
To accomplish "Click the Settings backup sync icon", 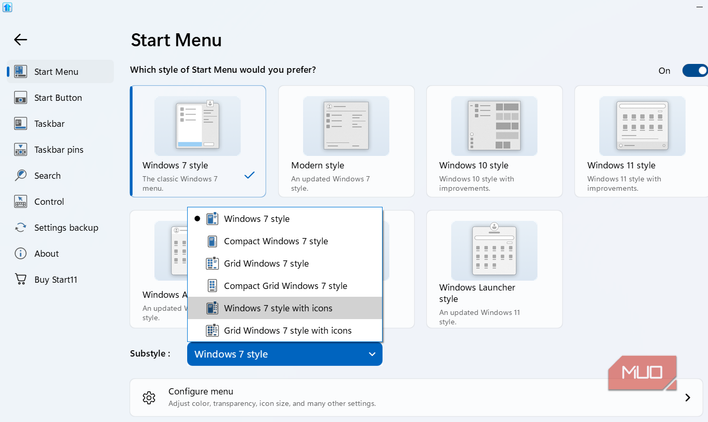I will click(x=20, y=227).
